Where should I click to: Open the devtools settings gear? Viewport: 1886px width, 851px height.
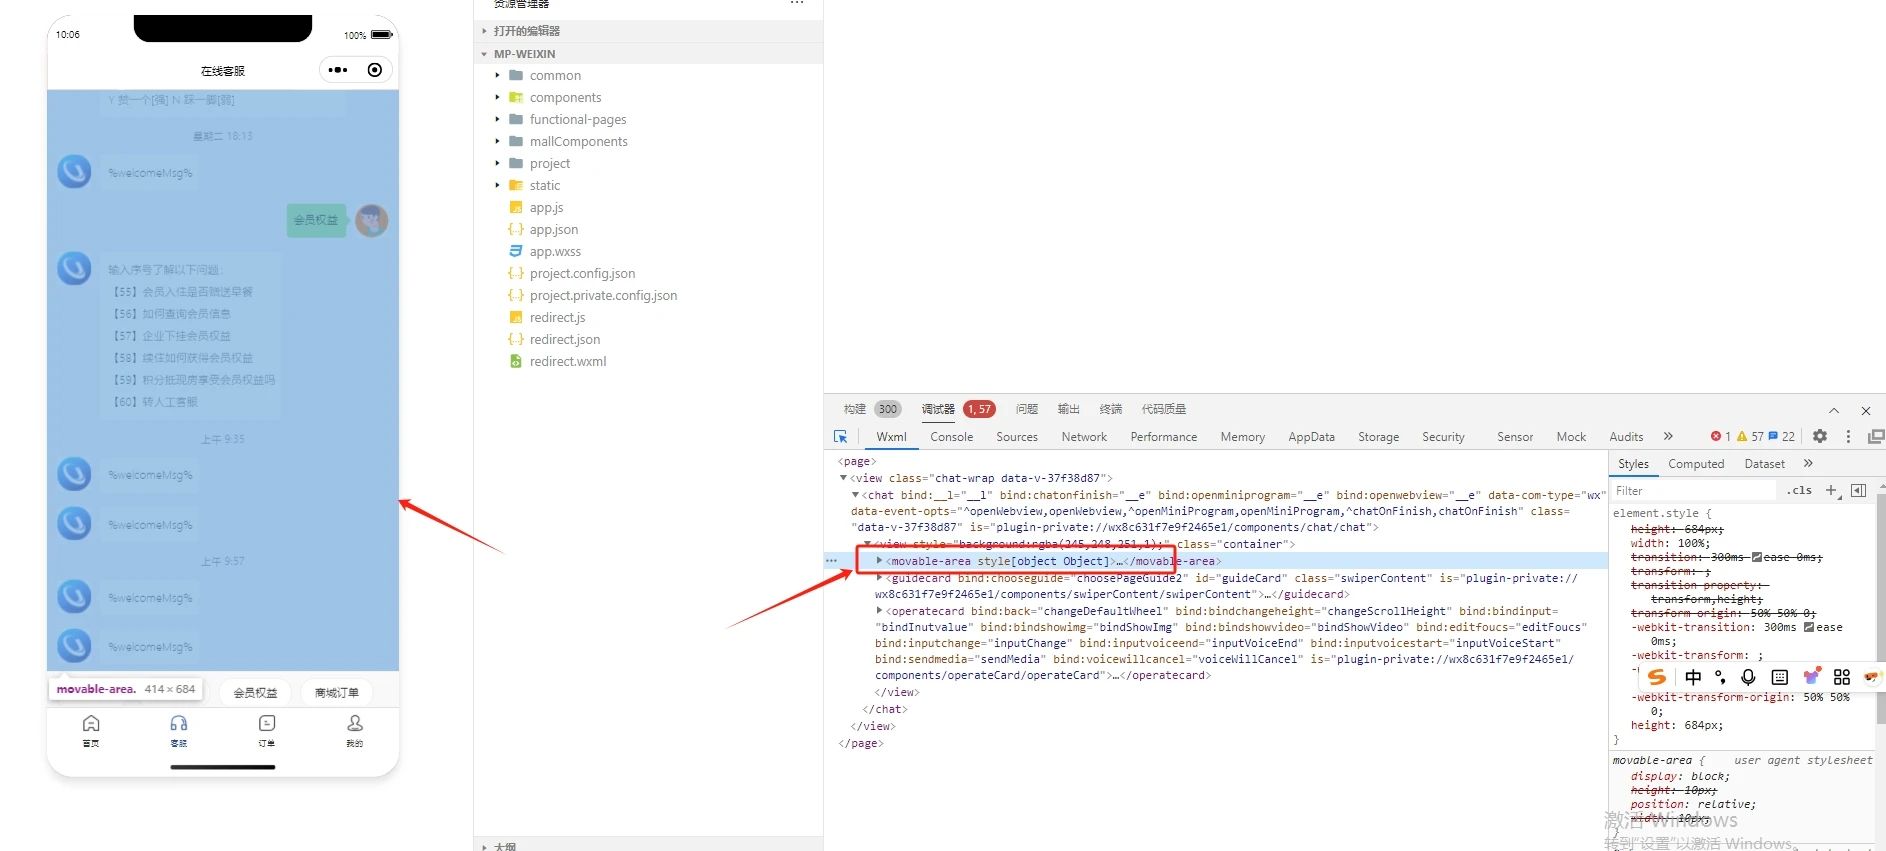[x=1820, y=436]
